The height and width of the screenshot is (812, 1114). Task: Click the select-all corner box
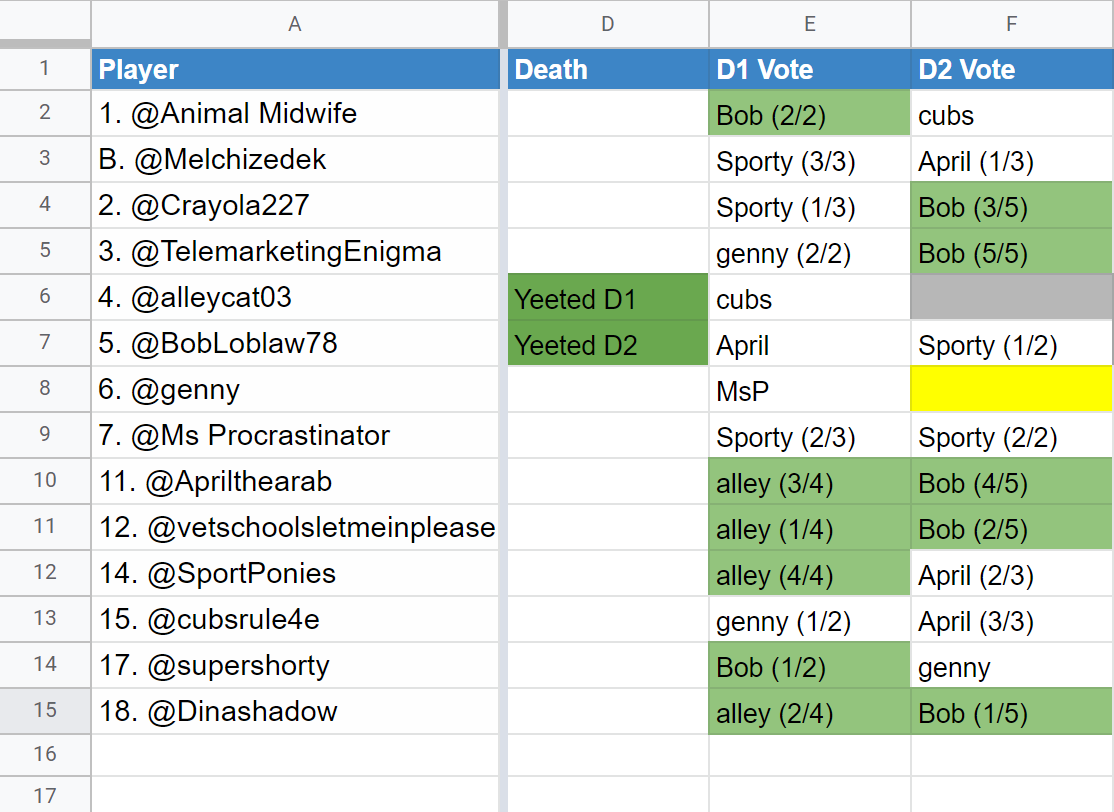45,23
